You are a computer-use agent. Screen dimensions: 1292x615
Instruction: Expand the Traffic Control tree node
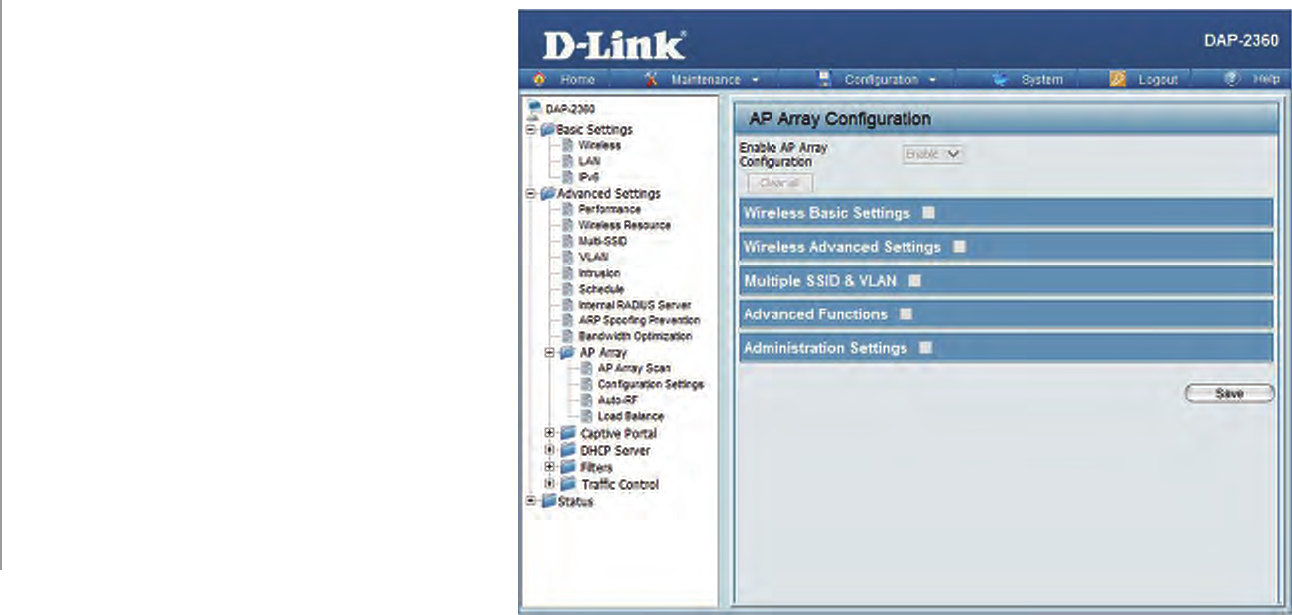pos(550,484)
